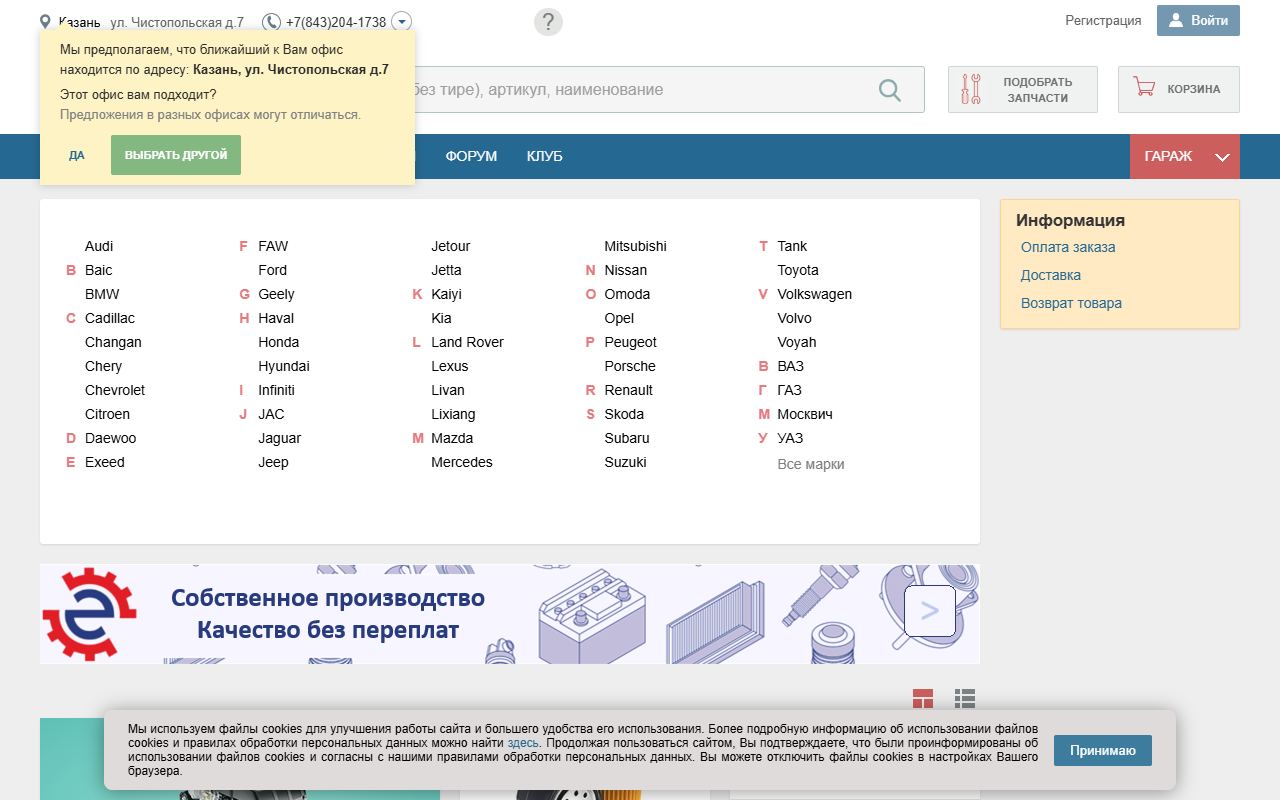Show Все марки full list
The height and width of the screenshot is (800, 1280).
(x=811, y=464)
